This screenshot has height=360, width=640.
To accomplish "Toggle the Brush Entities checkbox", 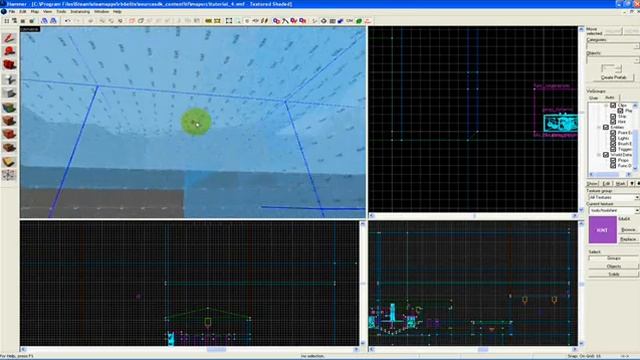I will (613, 144).
